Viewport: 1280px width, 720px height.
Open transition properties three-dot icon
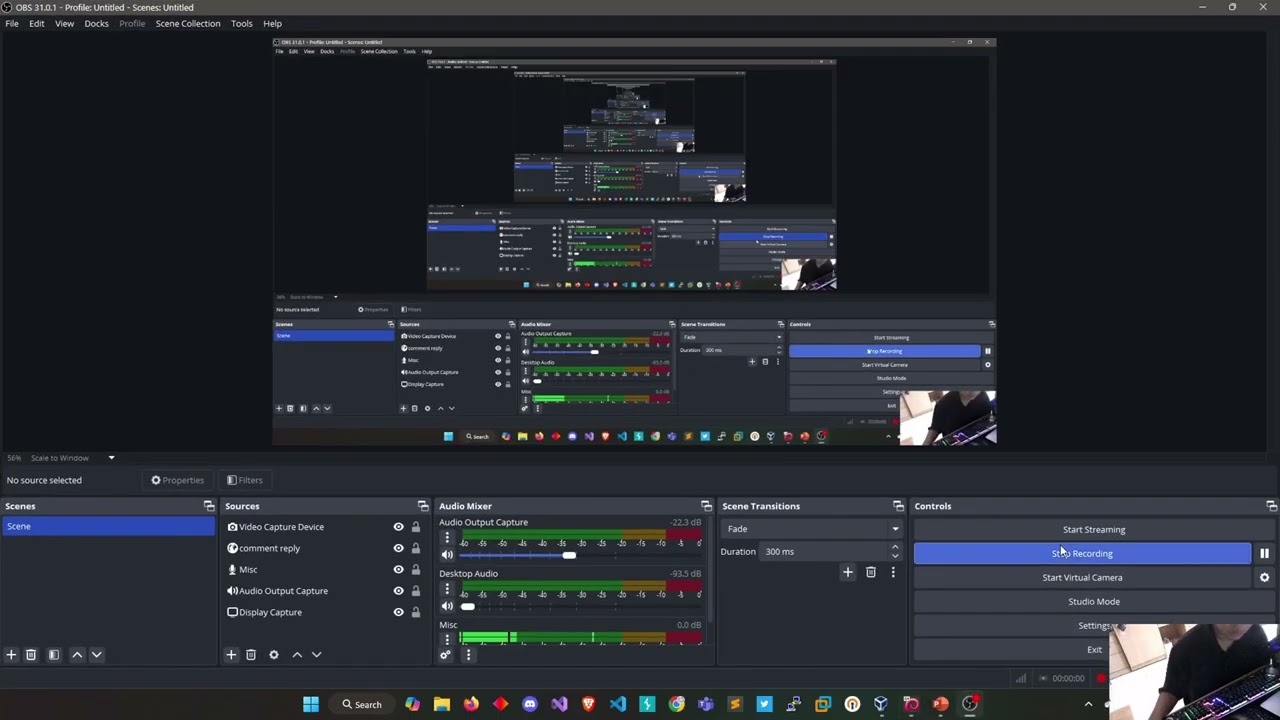(x=893, y=572)
